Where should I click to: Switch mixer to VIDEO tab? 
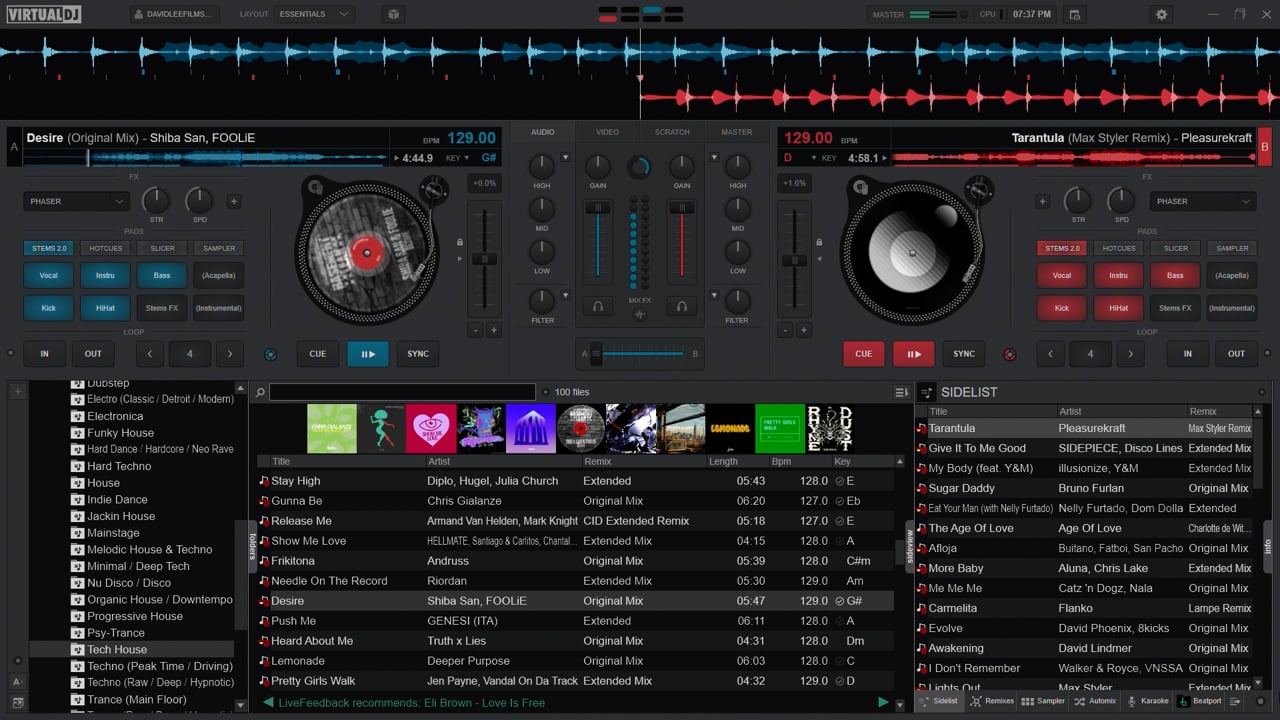pyautogui.click(x=607, y=132)
